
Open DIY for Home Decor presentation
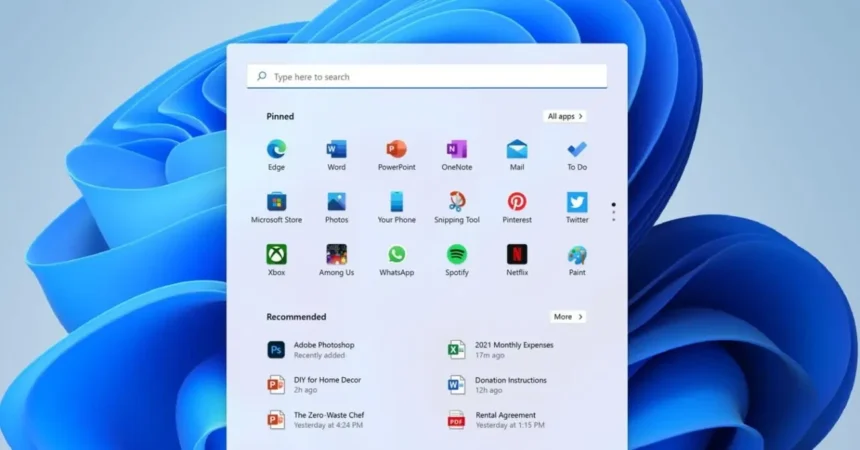[314, 385]
